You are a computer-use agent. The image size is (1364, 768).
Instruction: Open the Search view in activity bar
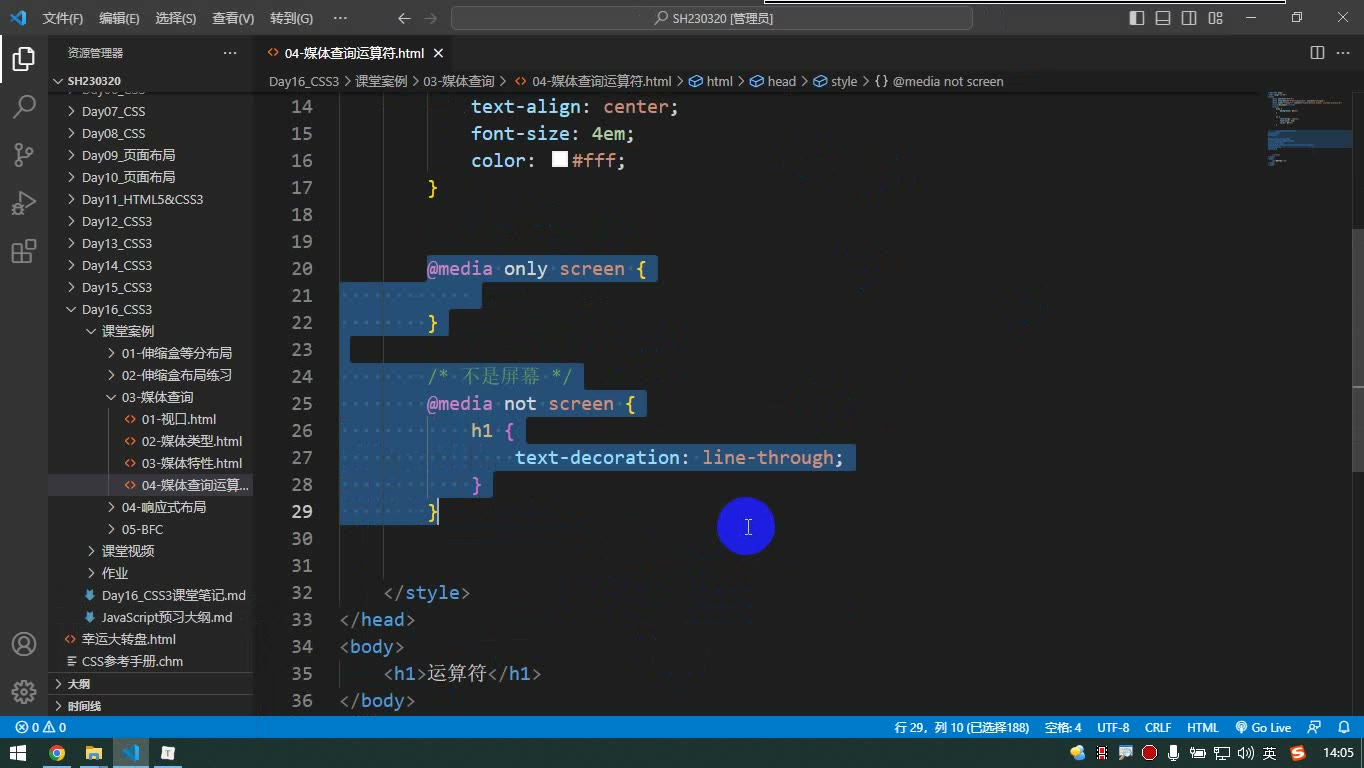click(x=24, y=106)
